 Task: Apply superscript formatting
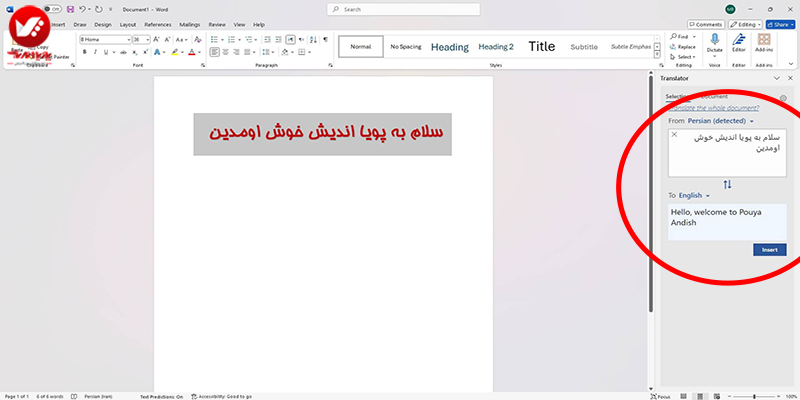(x=145, y=52)
